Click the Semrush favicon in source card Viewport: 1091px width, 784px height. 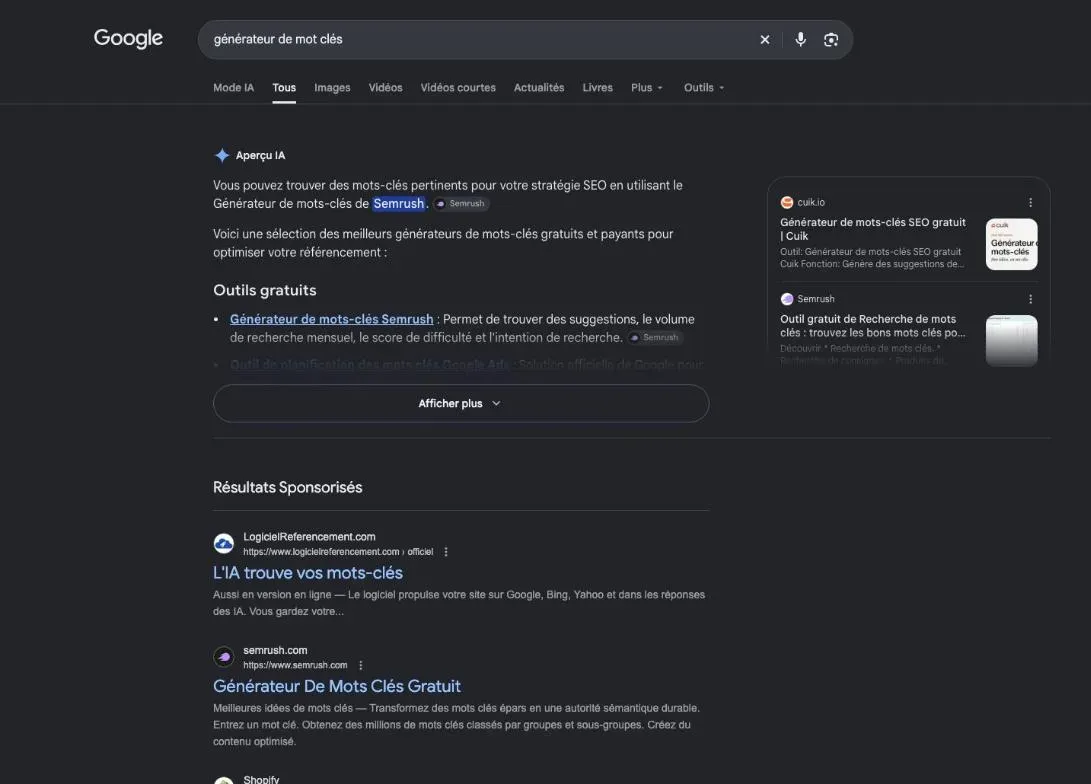click(787, 299)
